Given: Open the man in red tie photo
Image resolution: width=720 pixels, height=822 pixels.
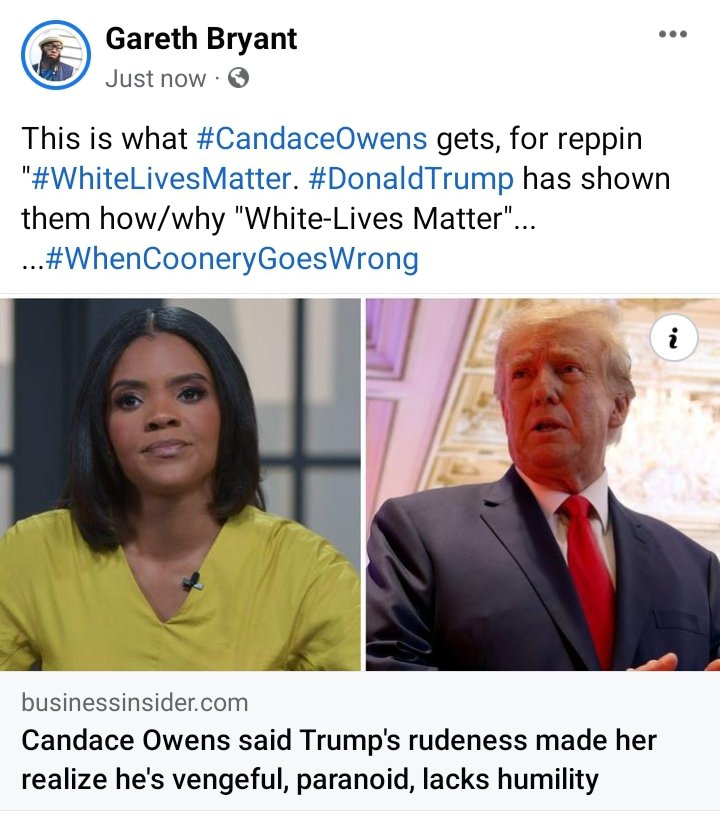Looking at the screenshot, I should pos(543,484).
